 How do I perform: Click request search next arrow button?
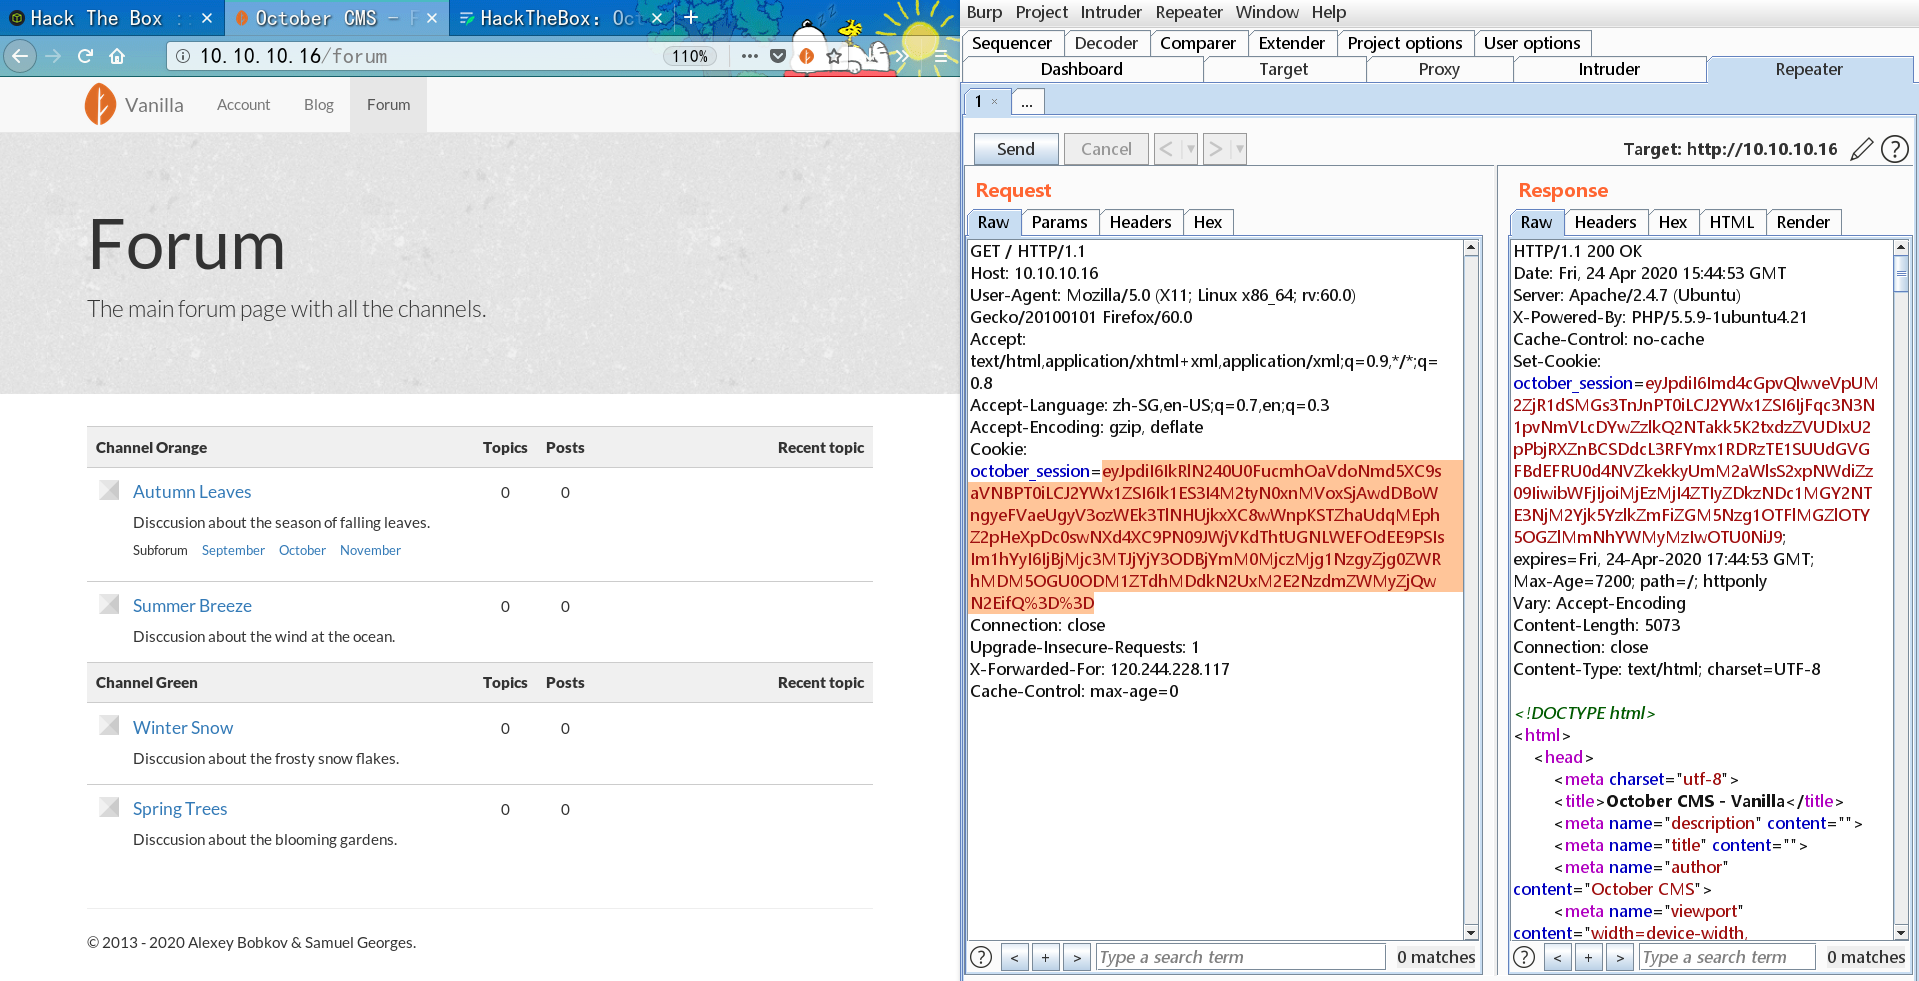pyautogui.click(x=1077, y=957)
